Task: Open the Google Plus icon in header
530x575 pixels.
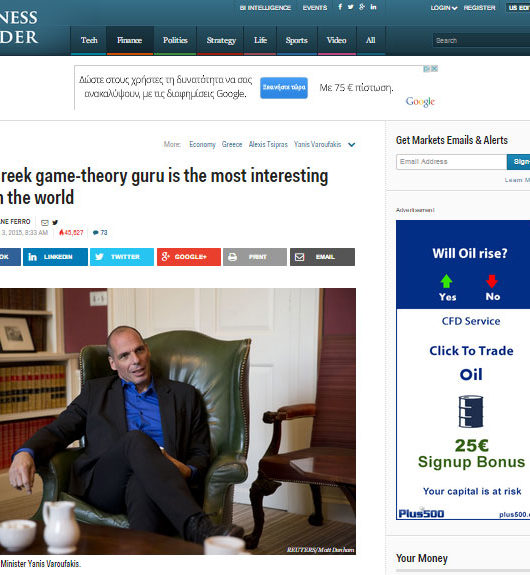Action: [x=362, y=7]
